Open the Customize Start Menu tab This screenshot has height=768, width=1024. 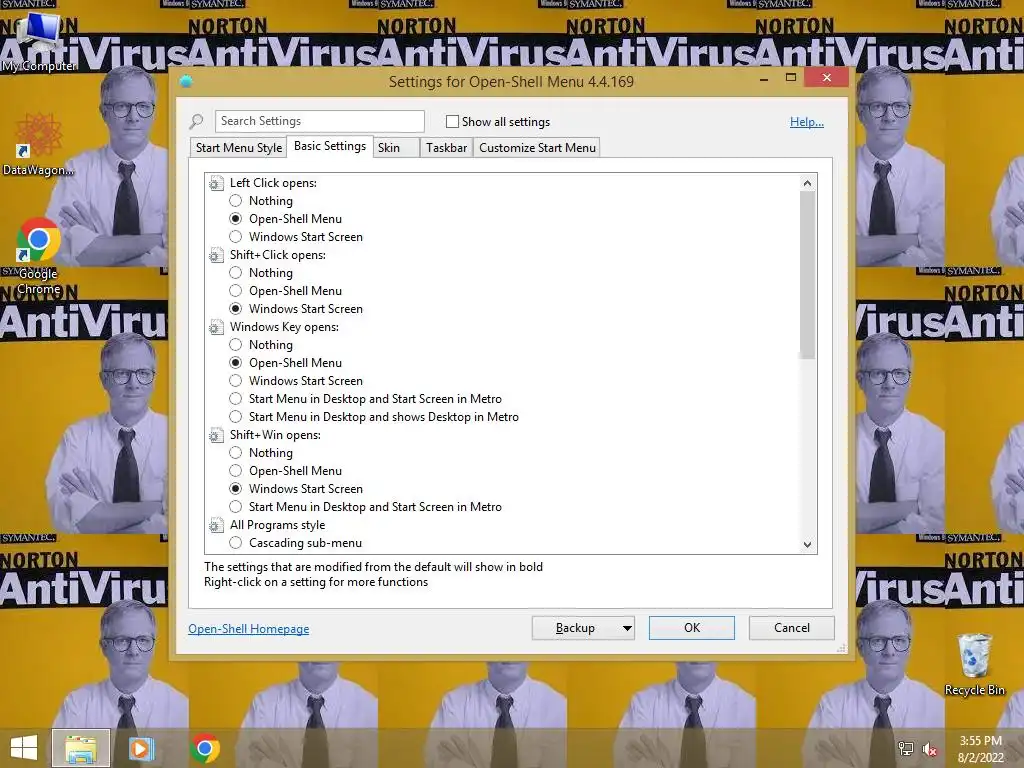[537, 148]
